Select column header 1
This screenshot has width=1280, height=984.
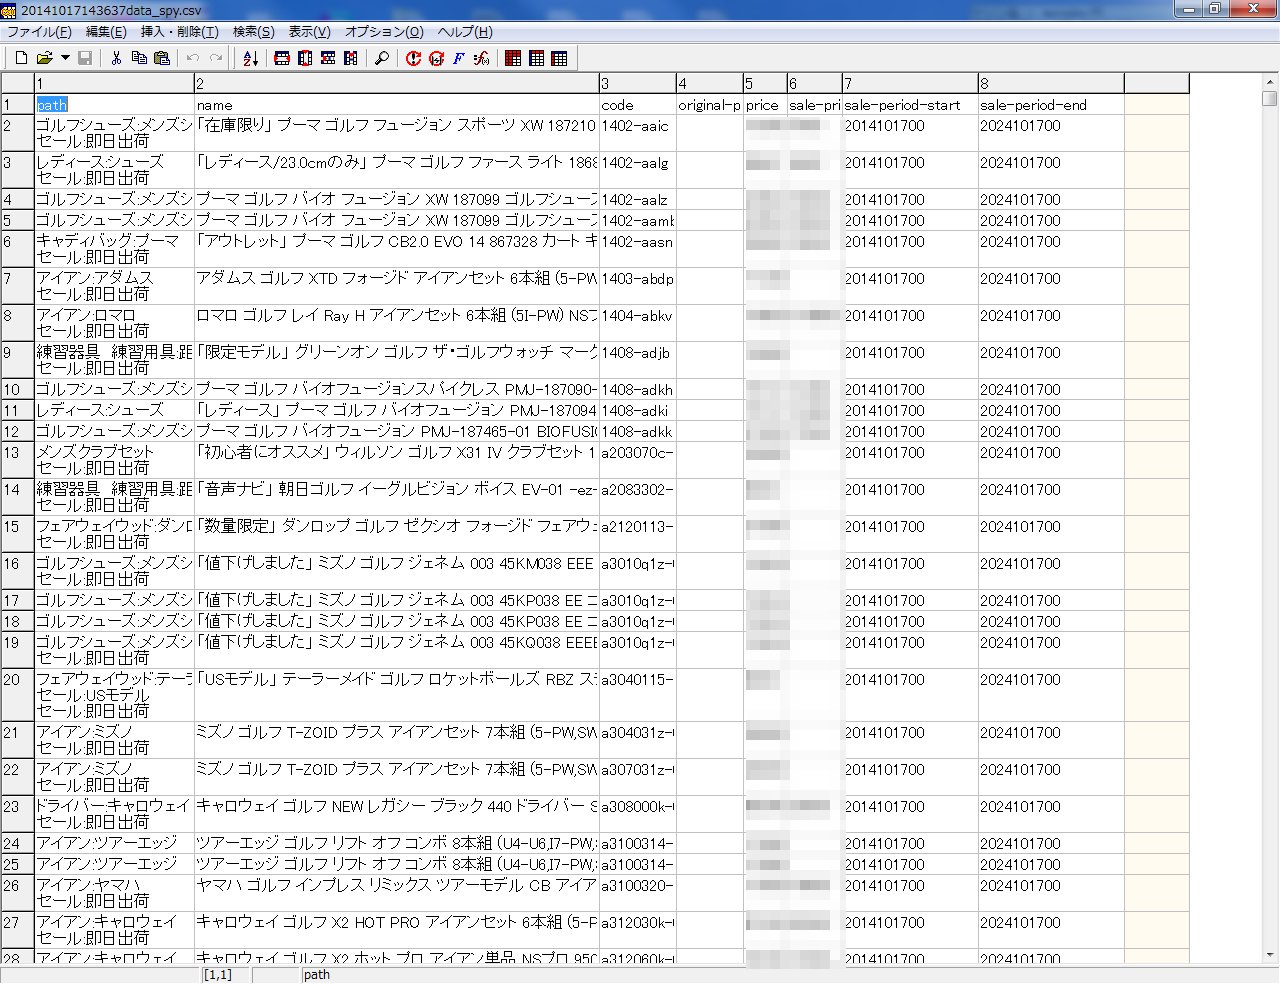pyautogui.click(x=114, y=83)
